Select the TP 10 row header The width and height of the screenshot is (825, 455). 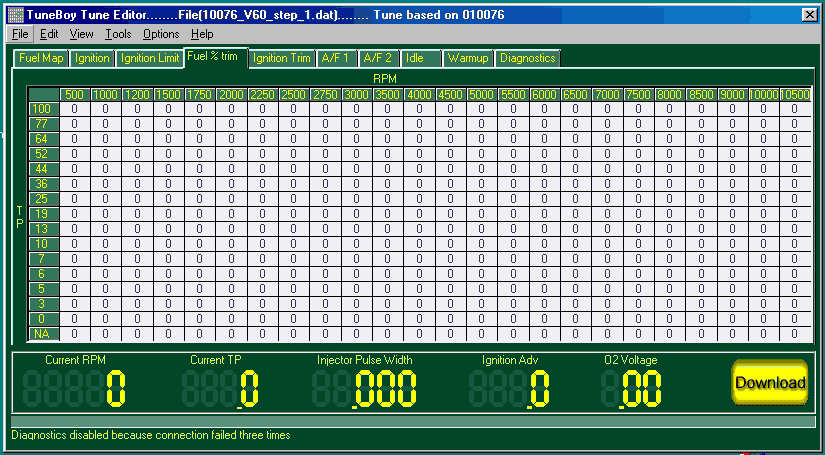pos(43,244)
